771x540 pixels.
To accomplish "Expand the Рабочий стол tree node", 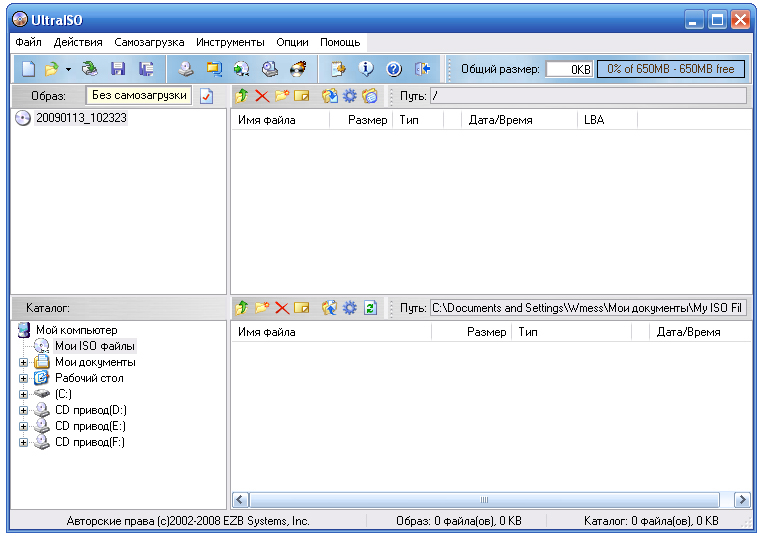I will click(23, 378).
